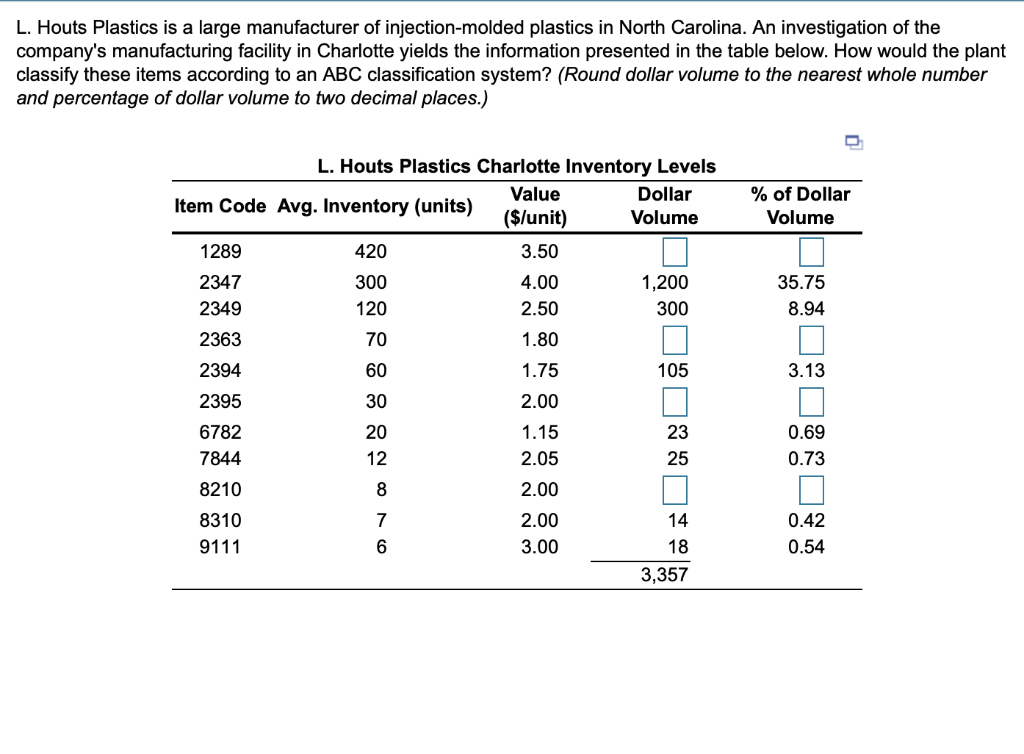The height and width of the screenshot is (754, 1024).
Task: Click the 'Item Code' column header
Action: tap(220, 206)
